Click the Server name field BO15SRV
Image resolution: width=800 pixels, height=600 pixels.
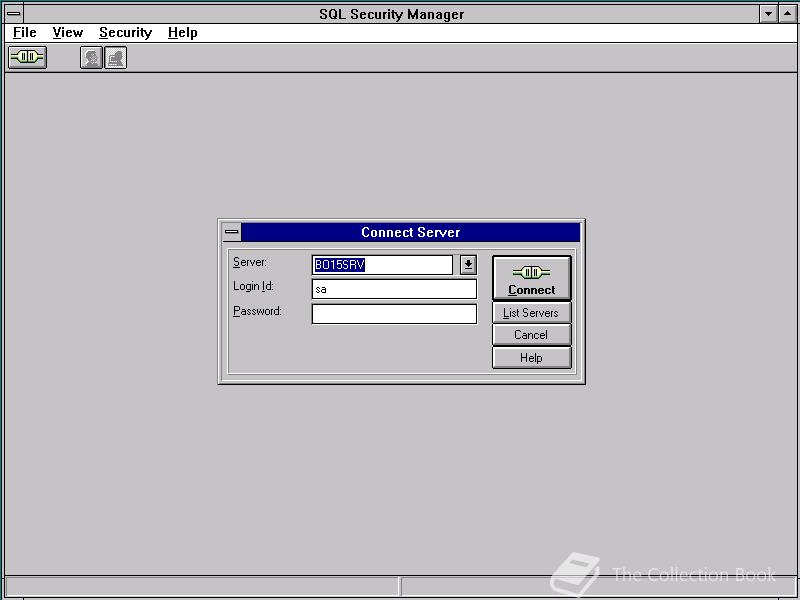382,265
